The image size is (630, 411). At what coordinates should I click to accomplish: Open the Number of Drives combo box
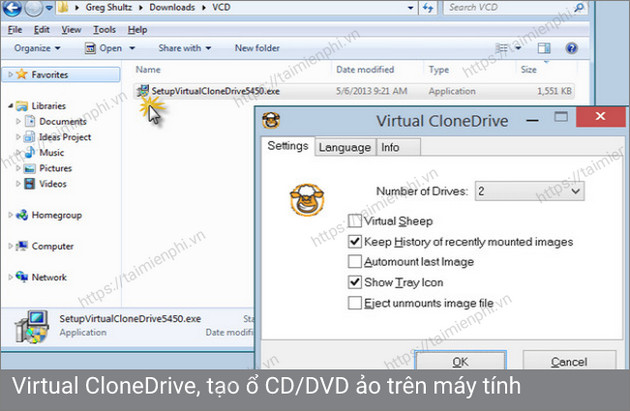coord(530,191)
